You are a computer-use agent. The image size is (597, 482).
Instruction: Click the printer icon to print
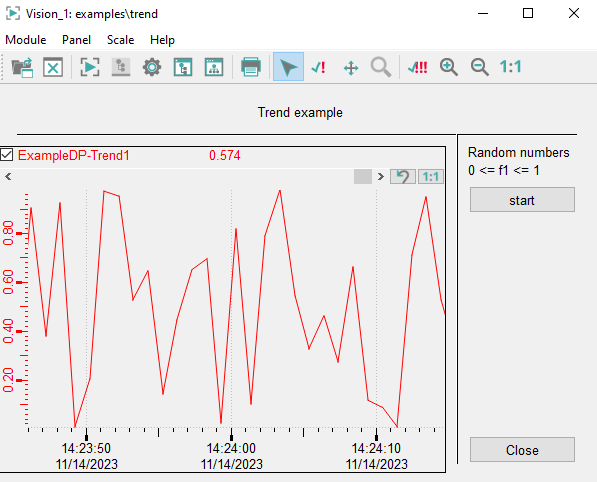click(x=251, y=67)
